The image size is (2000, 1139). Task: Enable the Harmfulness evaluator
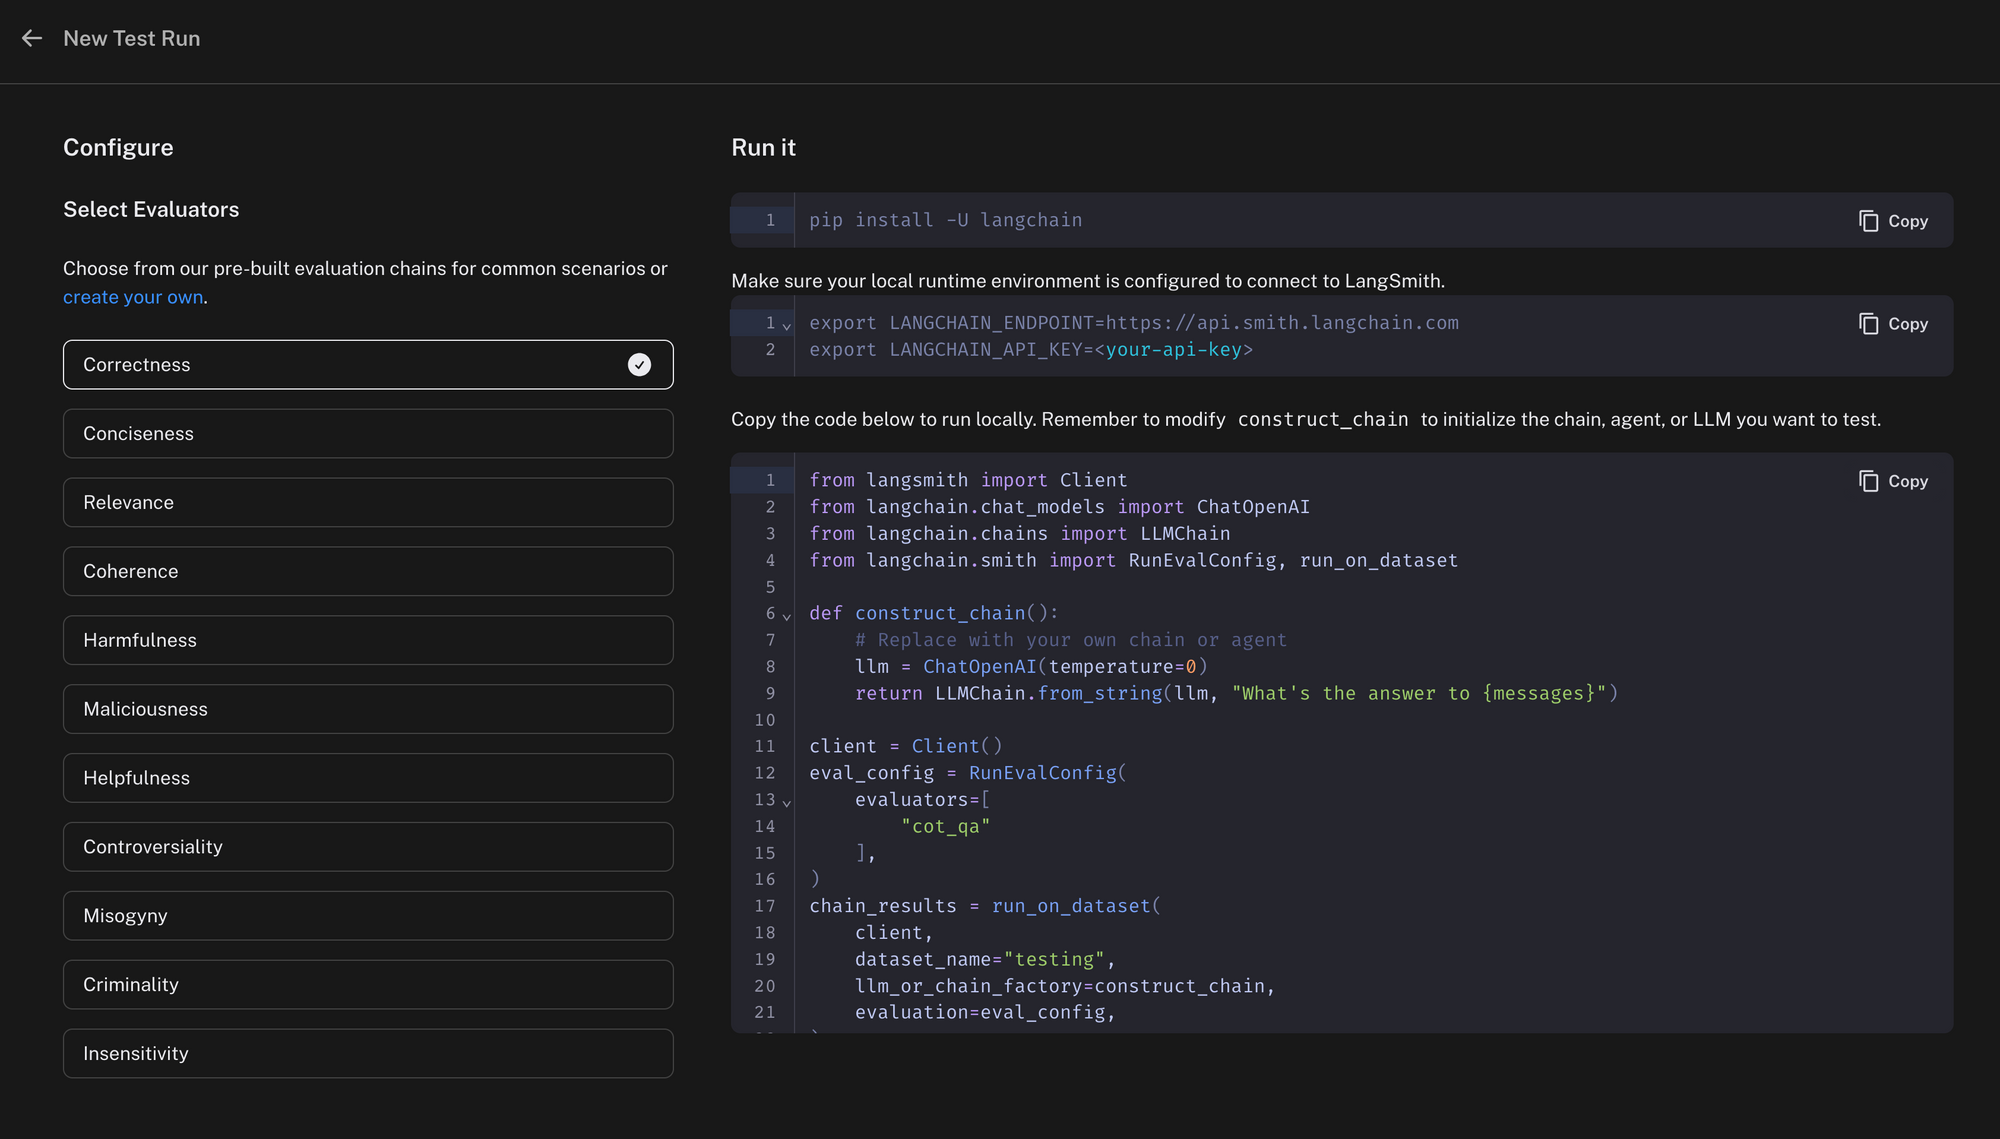(x=368, y=641)
